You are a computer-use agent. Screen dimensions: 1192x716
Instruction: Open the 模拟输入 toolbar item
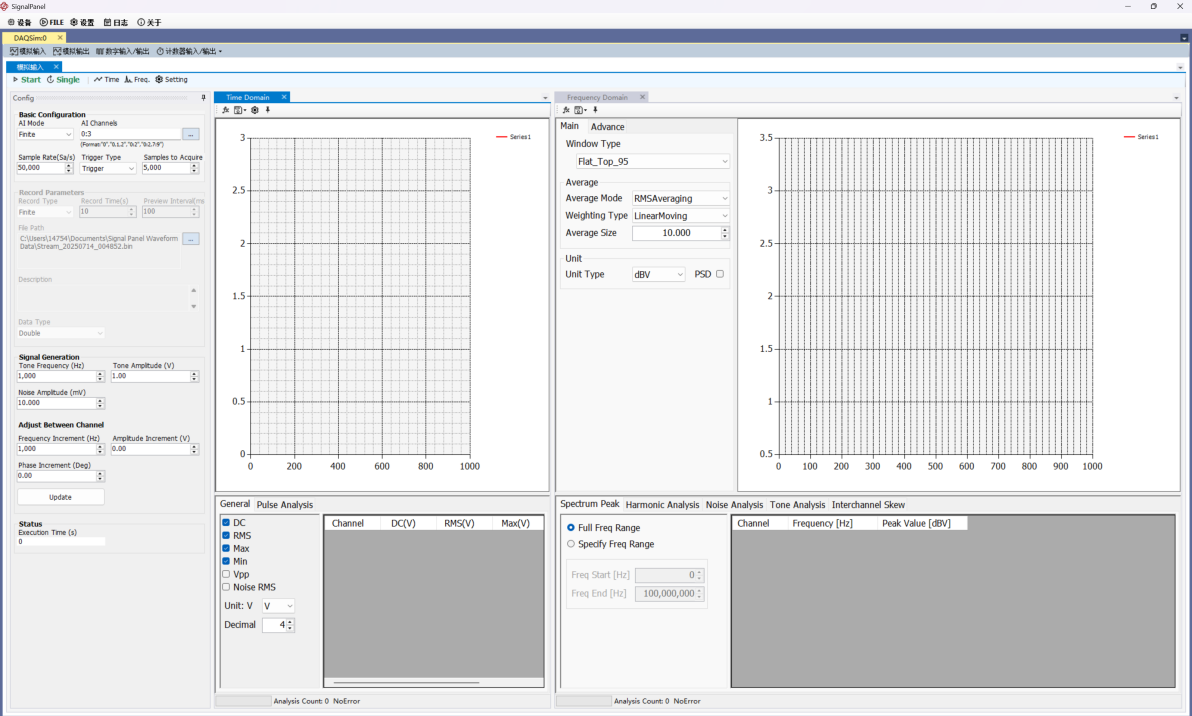tap(27, 51)
